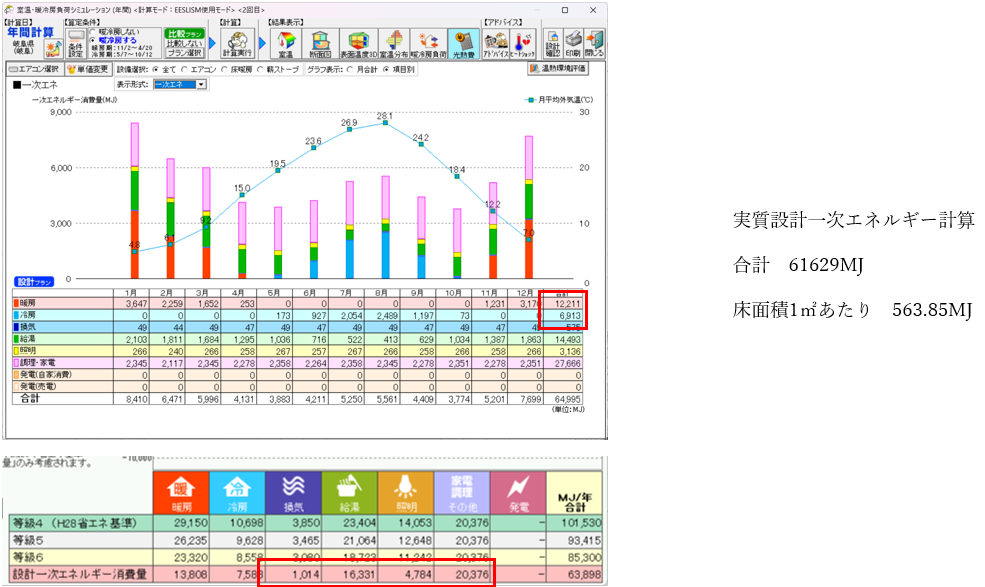Click the 計算実行 (run calculation) icon
Screen dimensions: 985x587
[x=237, y=43]
